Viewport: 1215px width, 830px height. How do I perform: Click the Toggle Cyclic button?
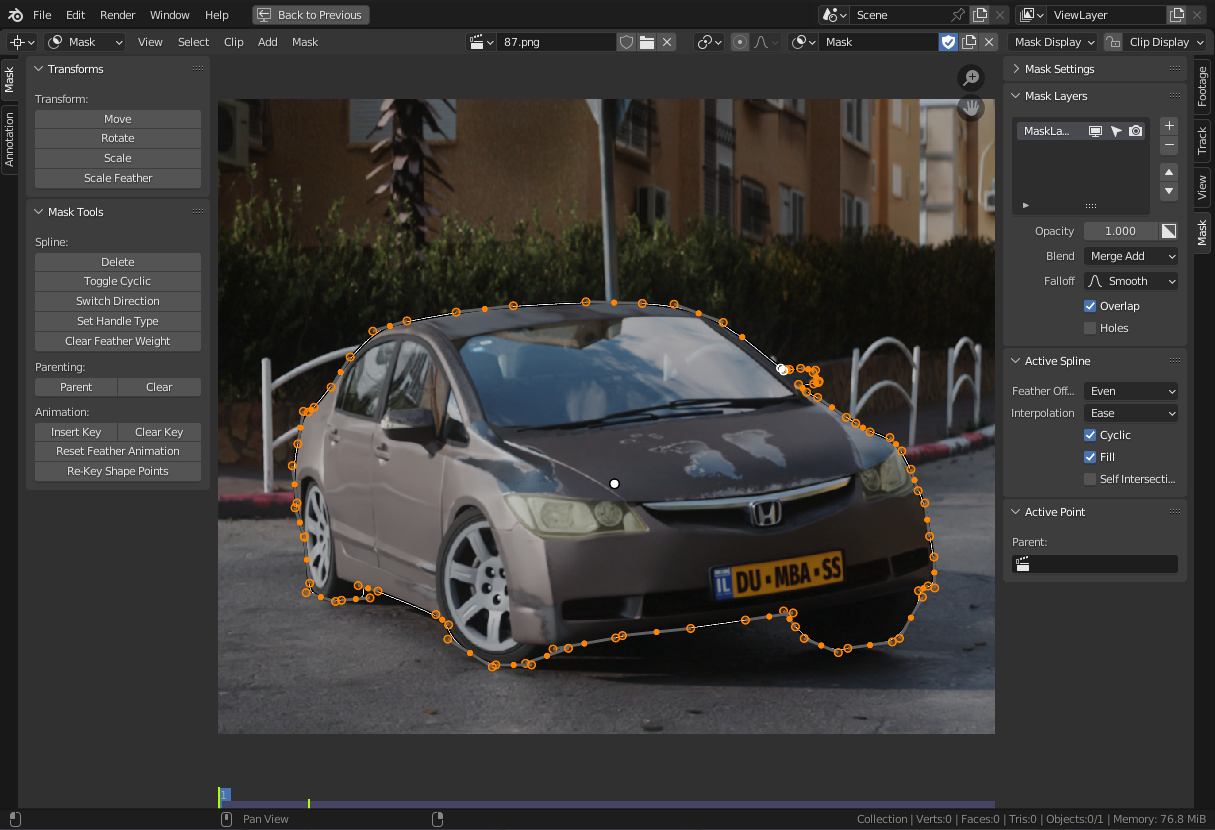pyautogui.click(x=118, y=281)
